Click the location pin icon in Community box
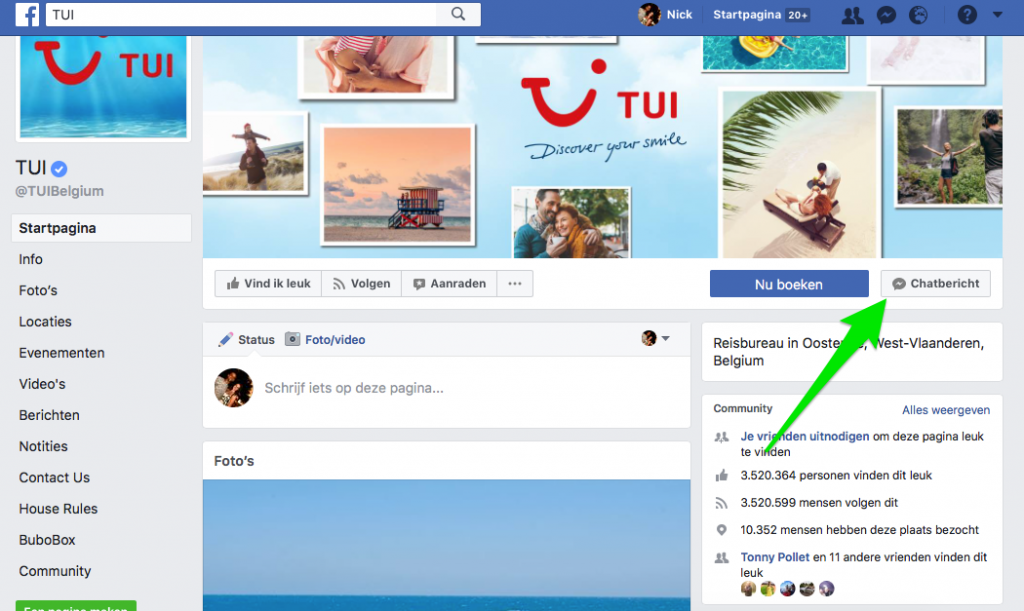 click(722, 530)
